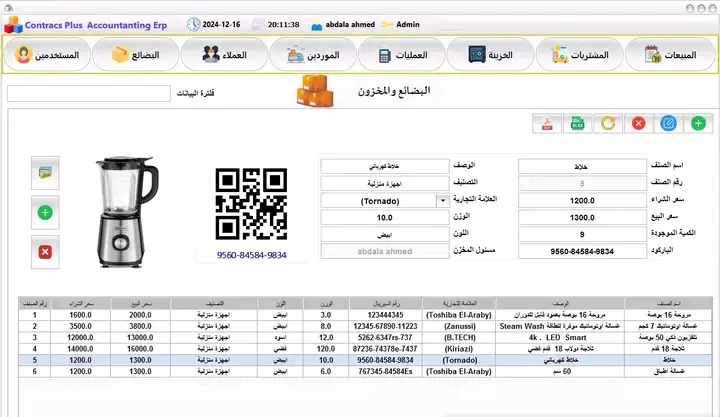Click weight cell 120.0
This screenshot has height=417, width=720.
click(x=326, y=349)
